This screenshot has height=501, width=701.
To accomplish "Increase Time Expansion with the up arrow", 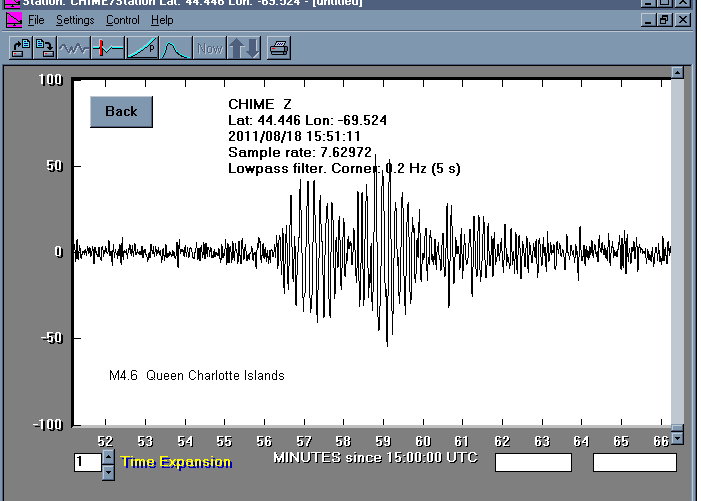I will point(108,457).
